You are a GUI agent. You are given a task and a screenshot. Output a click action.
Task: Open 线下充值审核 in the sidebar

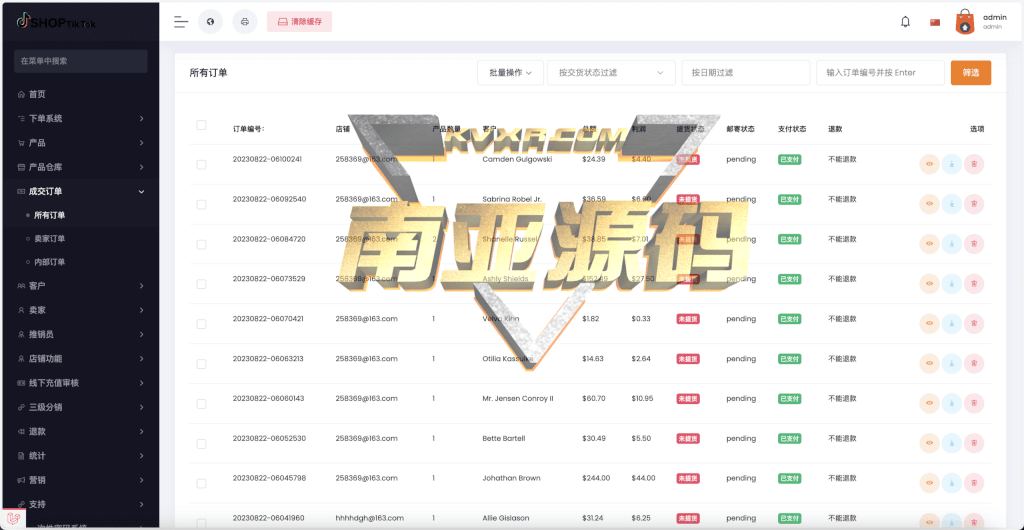(80, 382)
